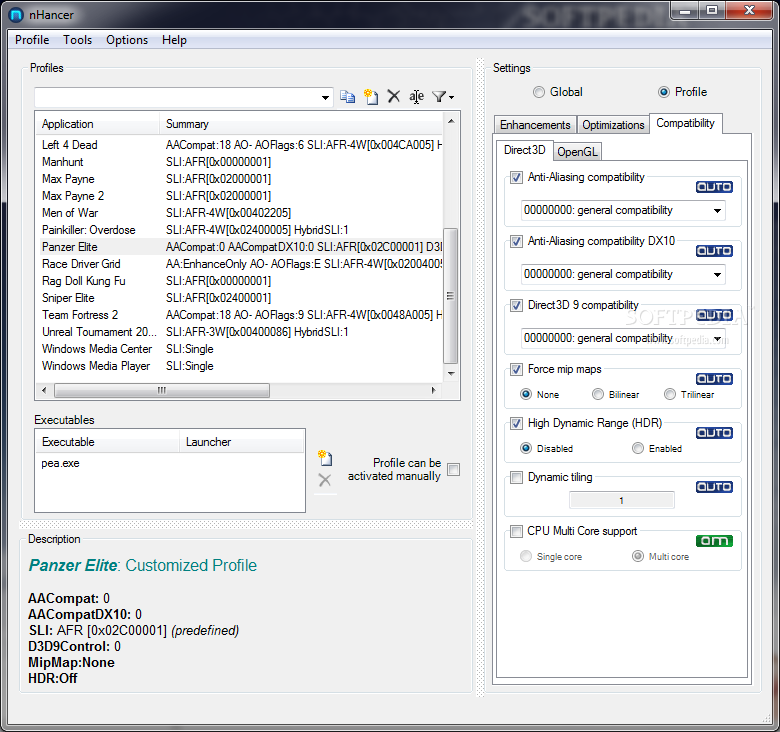Click the Executable column header
Viewport: 780px width, 732px height.
click(x=107, y=442)
